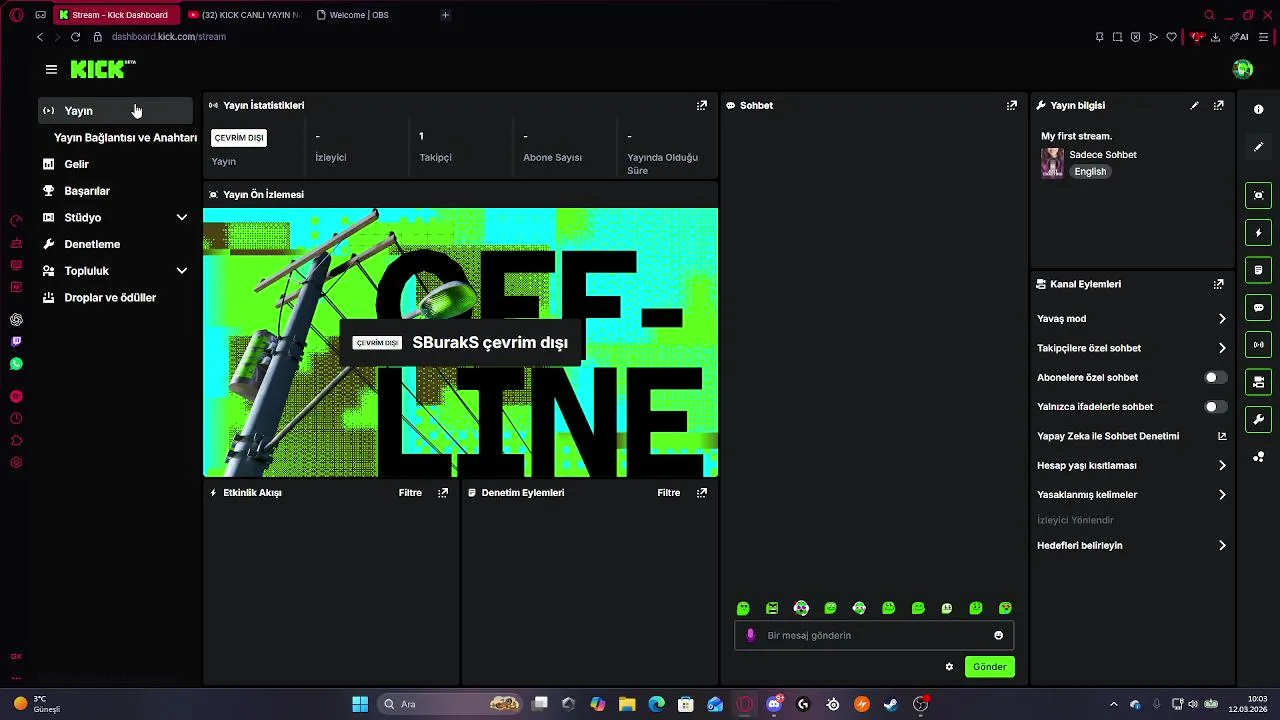Viewport: 1280px width, 720px height.
Task: Click the English language tag
Action: coord(1090,172)
